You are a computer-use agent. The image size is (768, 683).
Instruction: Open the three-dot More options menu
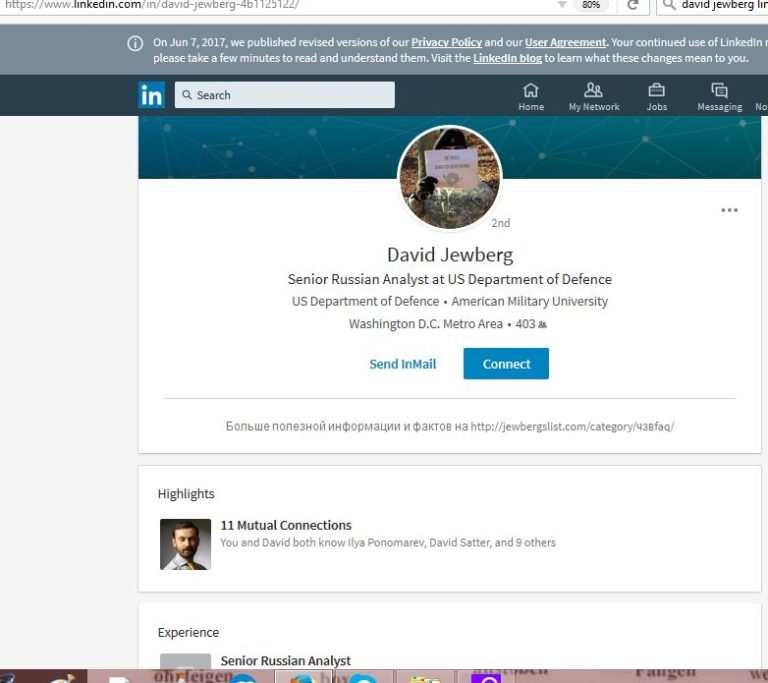pyautogui.click(x=729, y=210)
